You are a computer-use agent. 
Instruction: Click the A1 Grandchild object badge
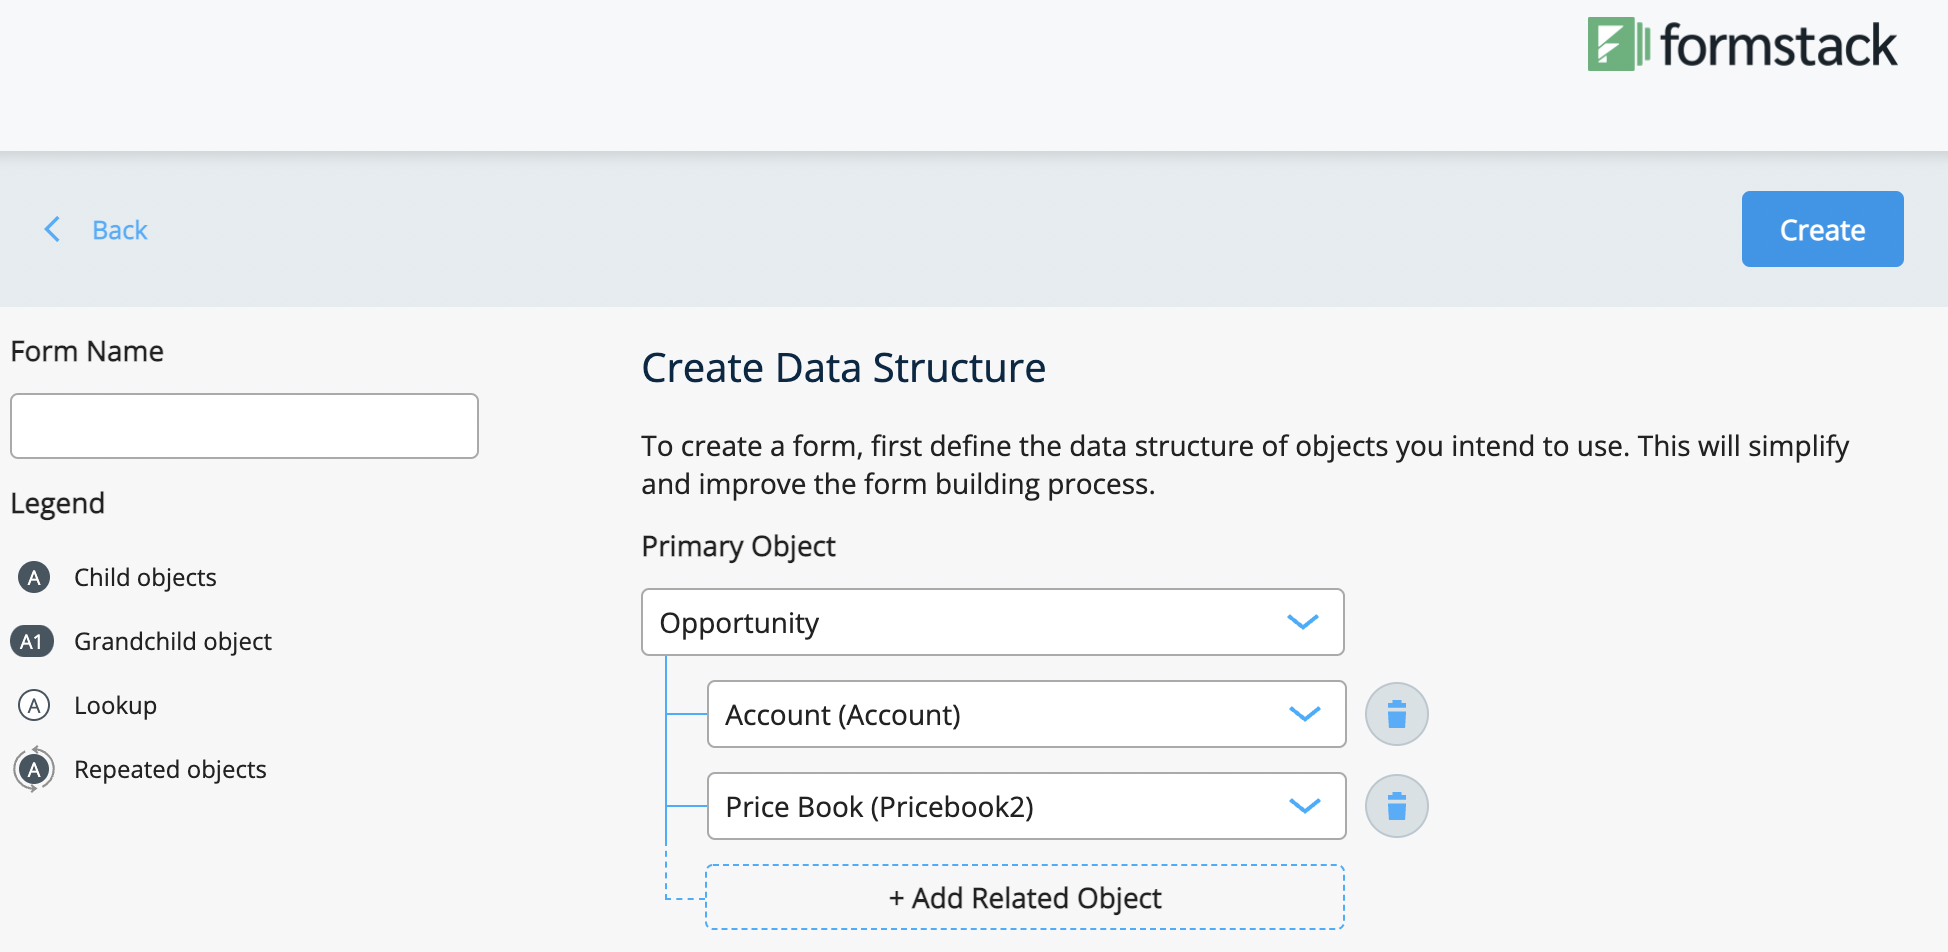(33, 641)
